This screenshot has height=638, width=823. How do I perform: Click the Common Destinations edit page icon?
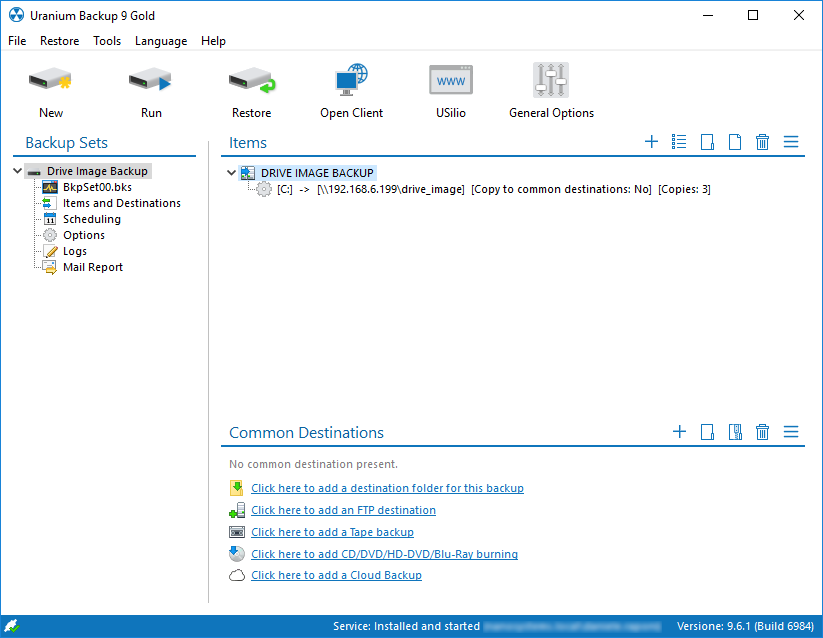(x=707, y=432)
